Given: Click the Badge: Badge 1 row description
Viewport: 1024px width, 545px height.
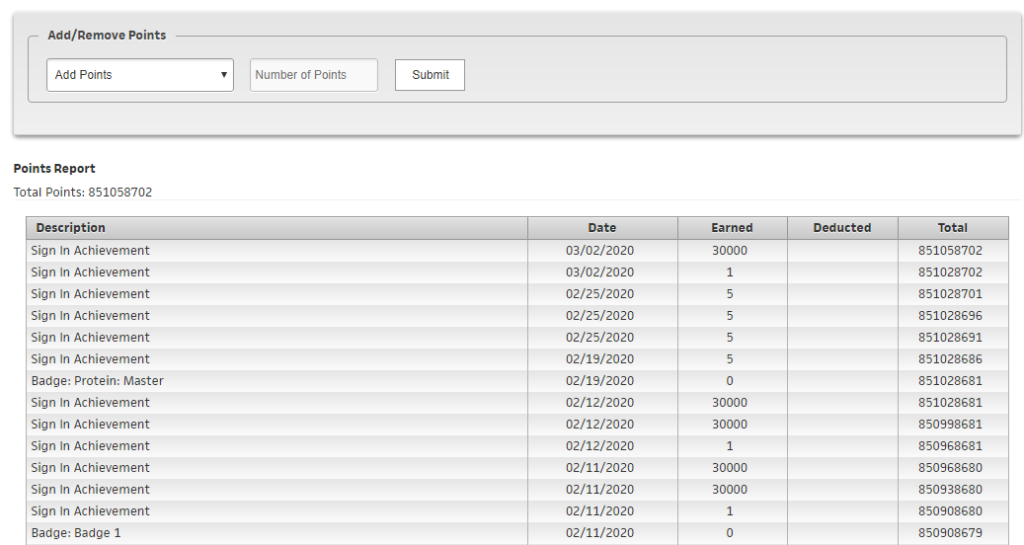Looking at the screenshot, I should 76,533.
